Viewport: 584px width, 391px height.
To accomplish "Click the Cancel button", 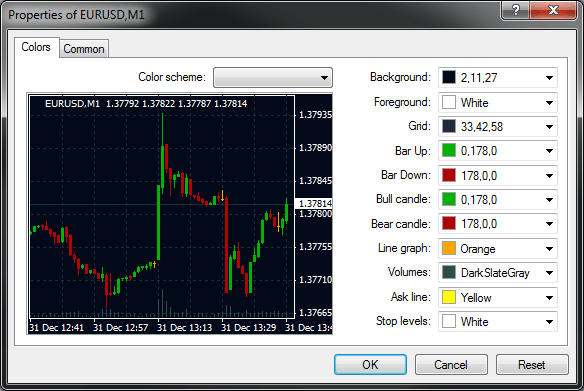I will point(451,365).
